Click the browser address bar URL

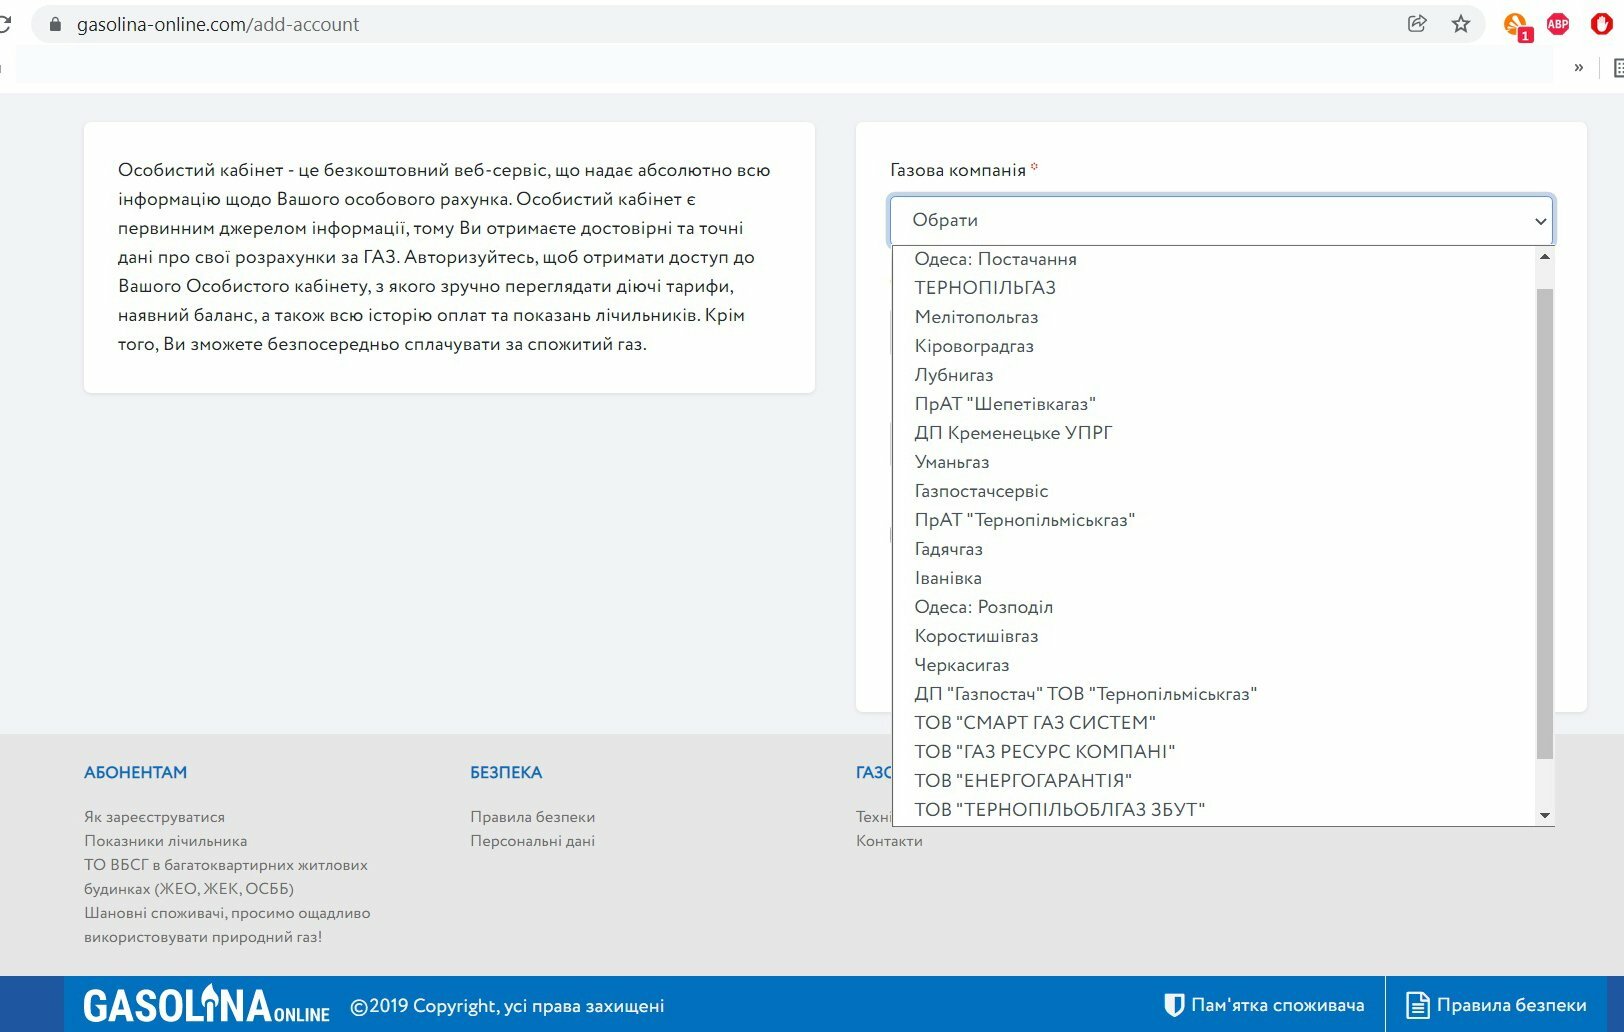coord(218,24)
